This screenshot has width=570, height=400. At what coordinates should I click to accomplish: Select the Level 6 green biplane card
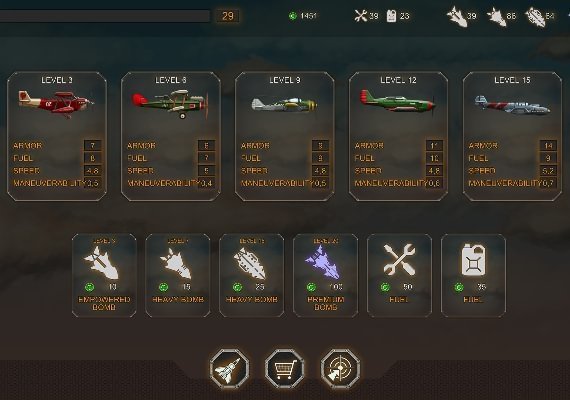click(x=171, y=136)
